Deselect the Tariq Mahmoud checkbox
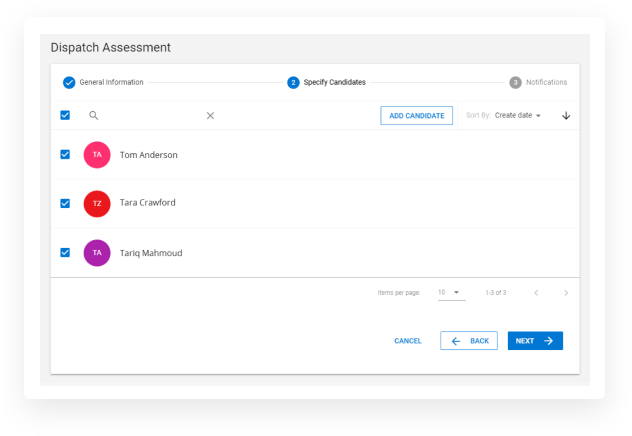This screenshot has width=632, height=436. 65,253
